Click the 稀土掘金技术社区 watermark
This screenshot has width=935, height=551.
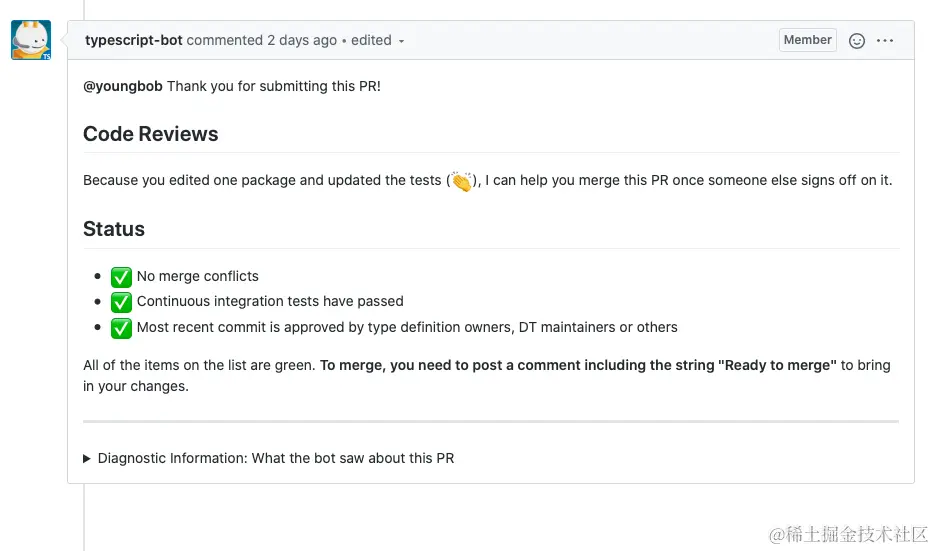pyautogui.click(x=848, y=533)
